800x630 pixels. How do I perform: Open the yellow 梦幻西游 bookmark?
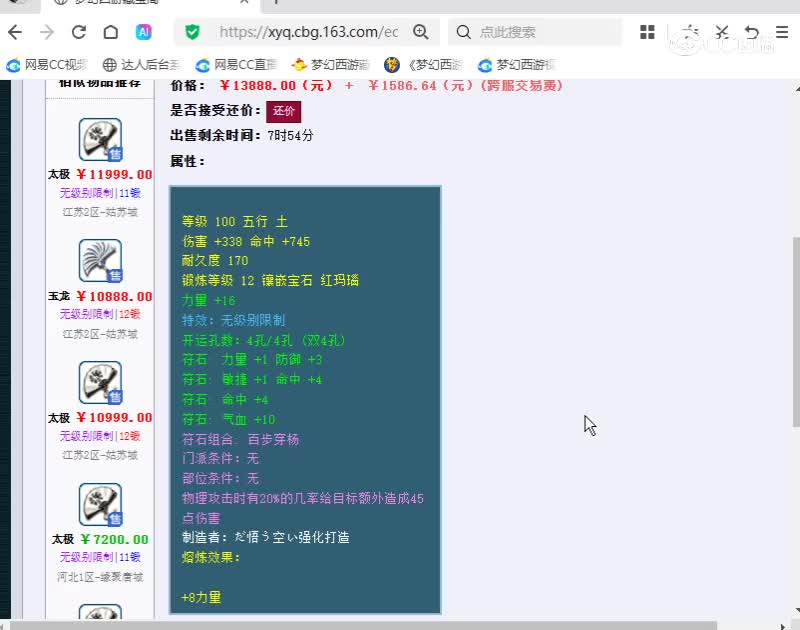[331, 65]
